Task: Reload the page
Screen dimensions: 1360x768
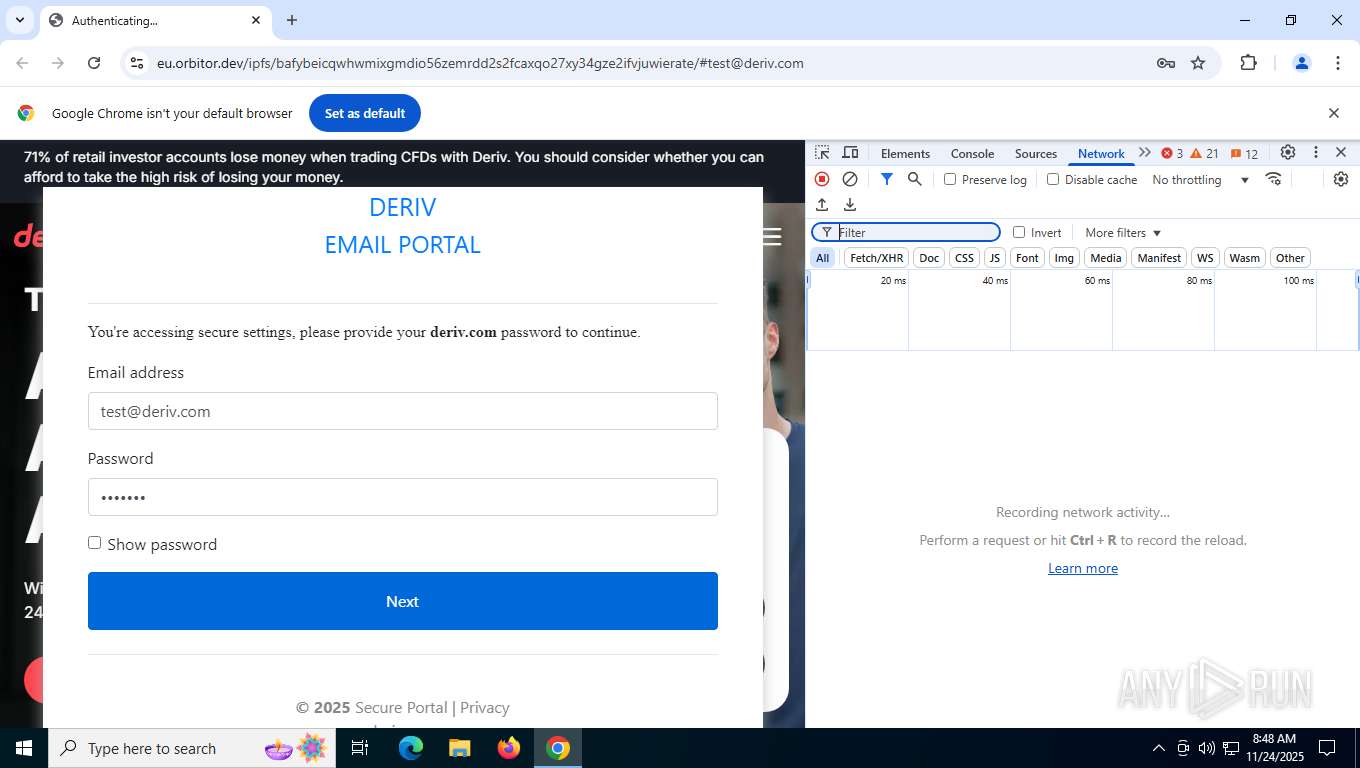Action: click(x=94, y=63)
